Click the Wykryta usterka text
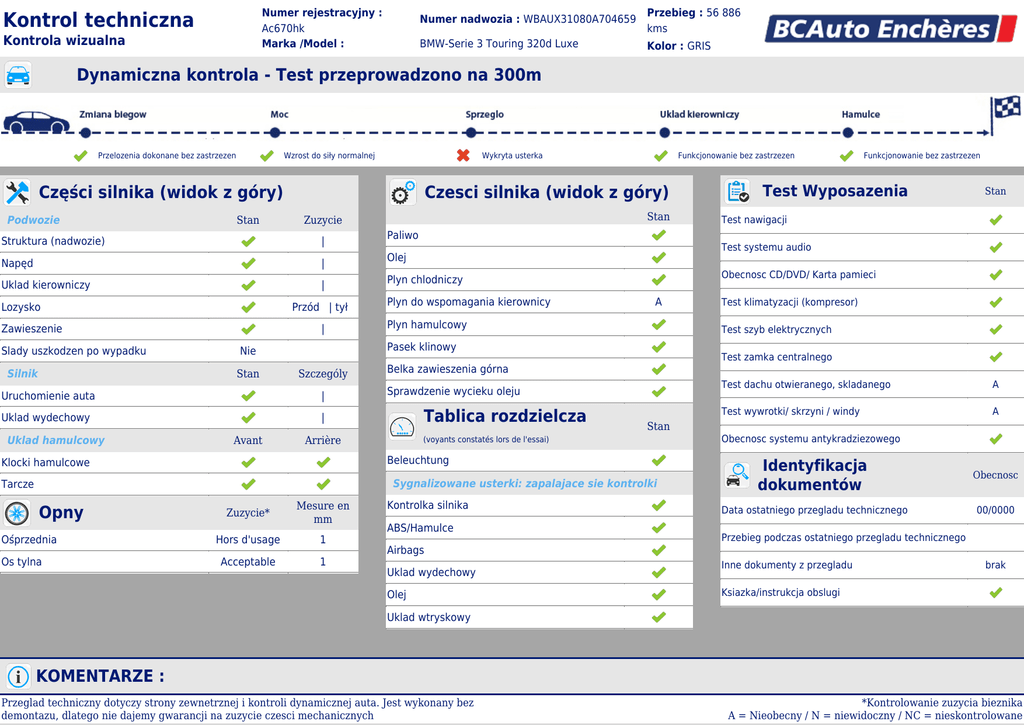 tap(512, 156)
